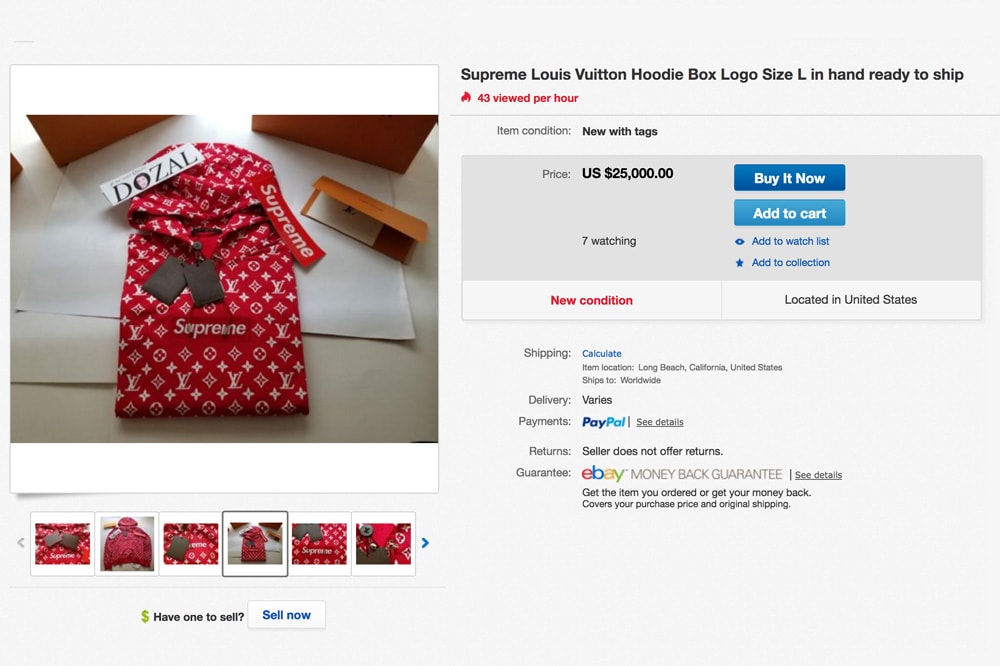Select the Located in United States tab
Image resolution: width=1000 pixels, height=666 pixels.
850,300
